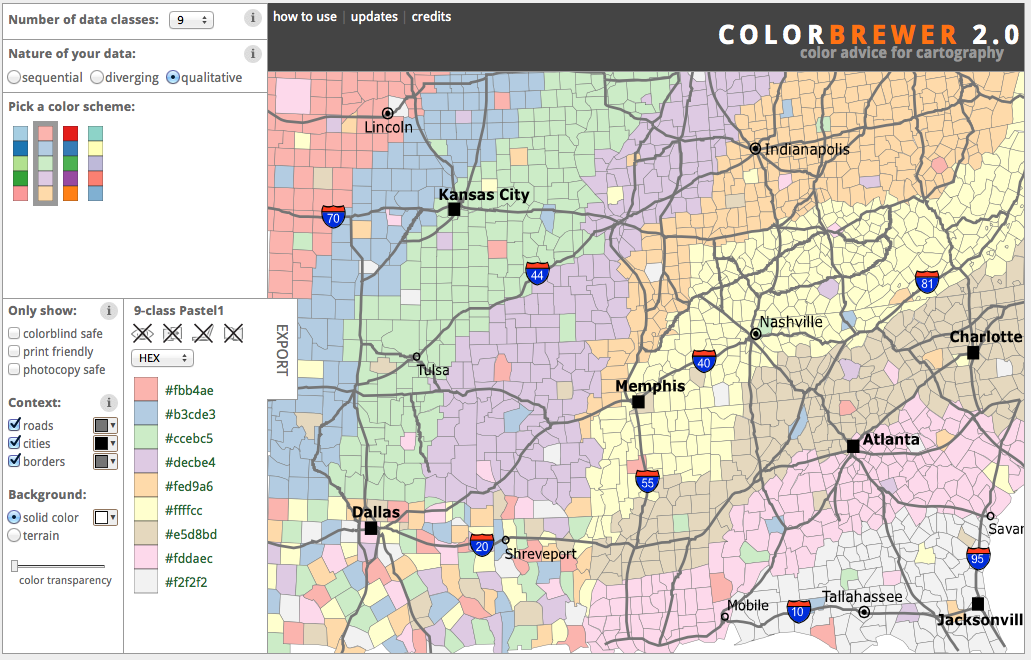The height and width of the screenshot is (660, 1031).
Task: Open the how to use page
Action: (x=305, y=16)
